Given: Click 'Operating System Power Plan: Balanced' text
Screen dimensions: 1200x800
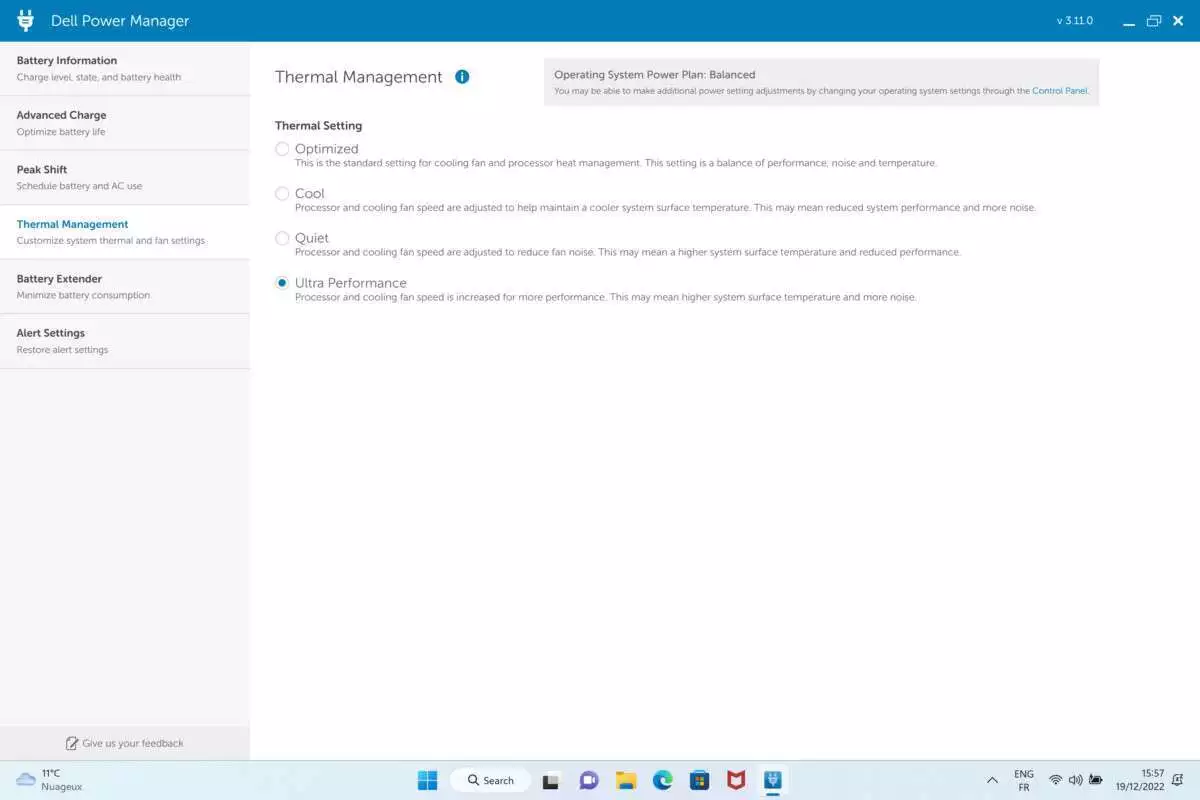Looking at the screenshot, I should (x=655, y=74).
